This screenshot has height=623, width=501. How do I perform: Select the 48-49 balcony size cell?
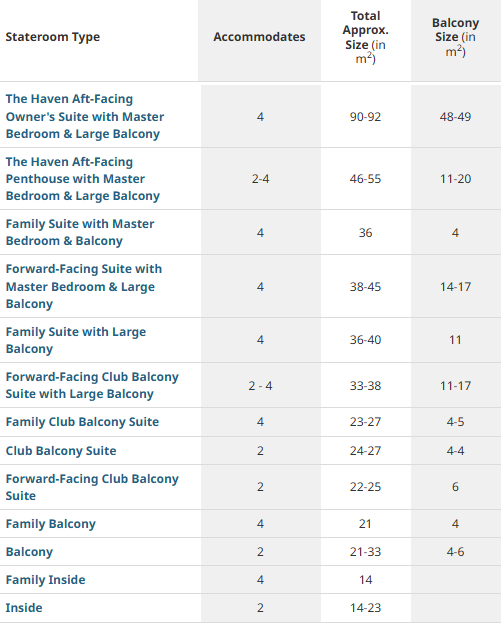(x=455, y=117)
